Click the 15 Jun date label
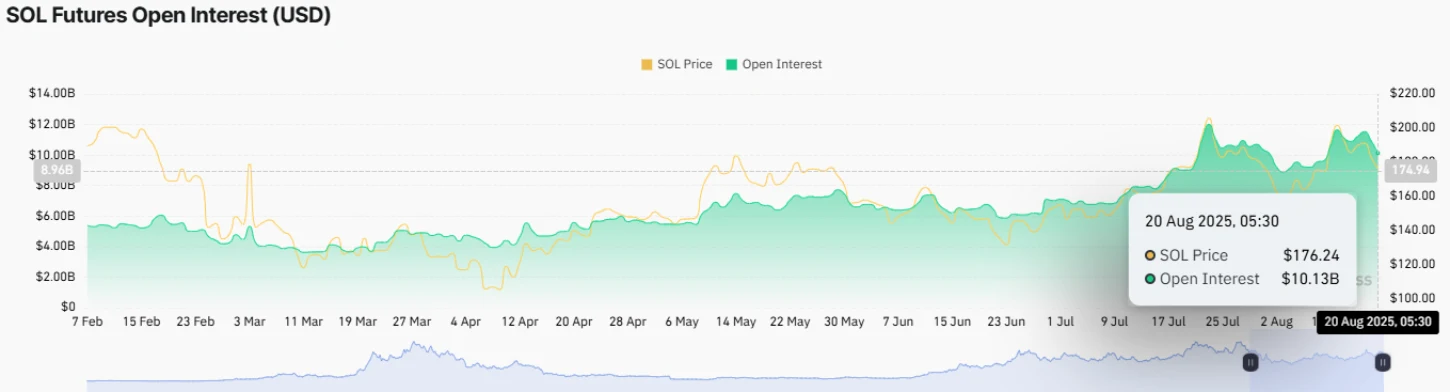Image resolution: width=1450 pixels, height=392 pixels. point(952,322)
